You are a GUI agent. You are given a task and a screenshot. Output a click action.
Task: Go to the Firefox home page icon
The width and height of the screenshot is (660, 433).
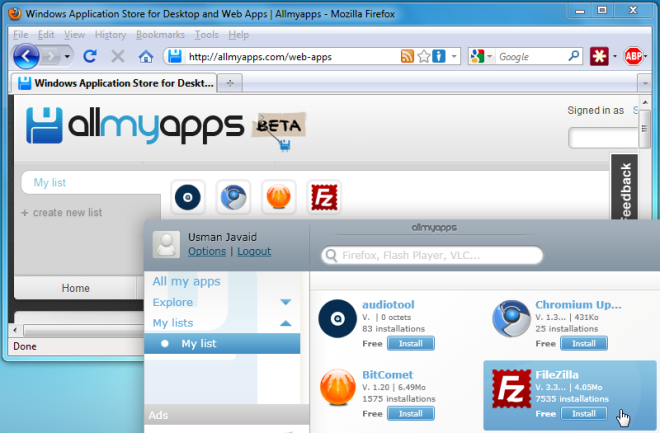tap(146, 56)
